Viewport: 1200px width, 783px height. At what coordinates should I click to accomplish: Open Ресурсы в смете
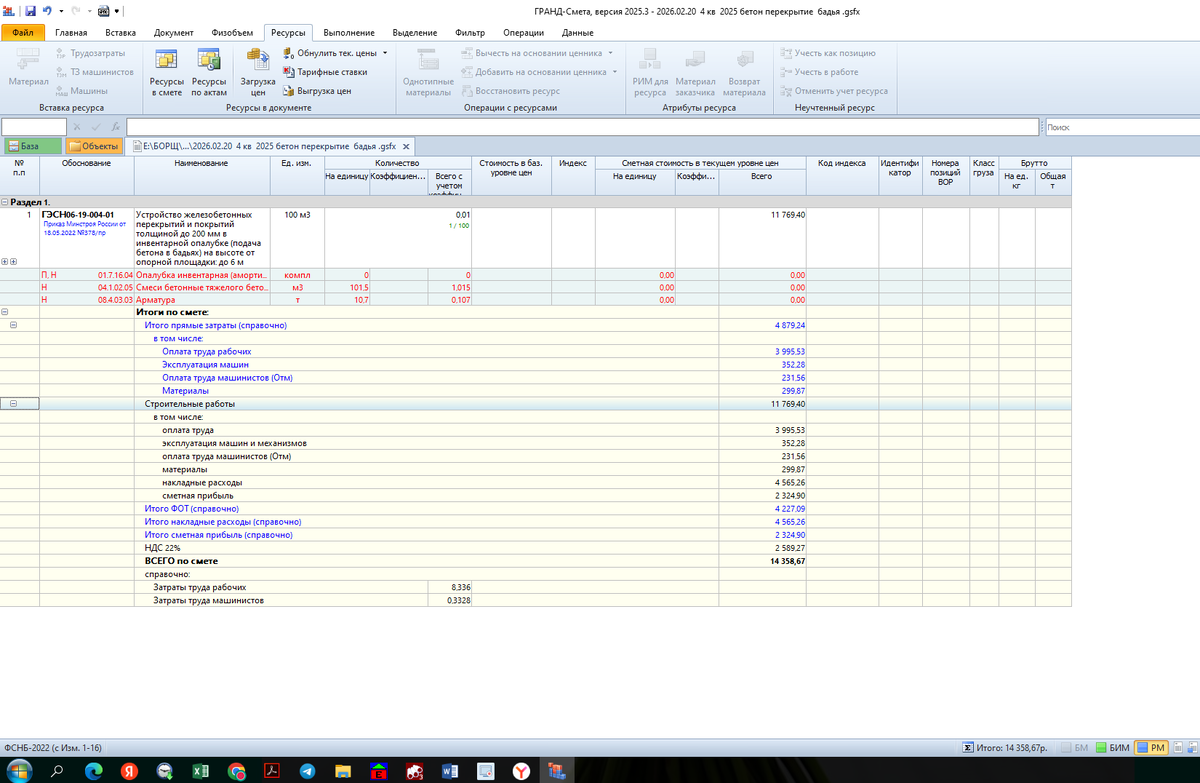[x=167, y=70]
